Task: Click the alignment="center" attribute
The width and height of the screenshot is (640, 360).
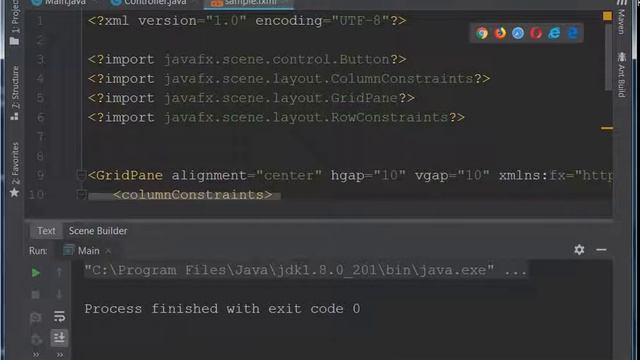Action: (x=247, y=176)
